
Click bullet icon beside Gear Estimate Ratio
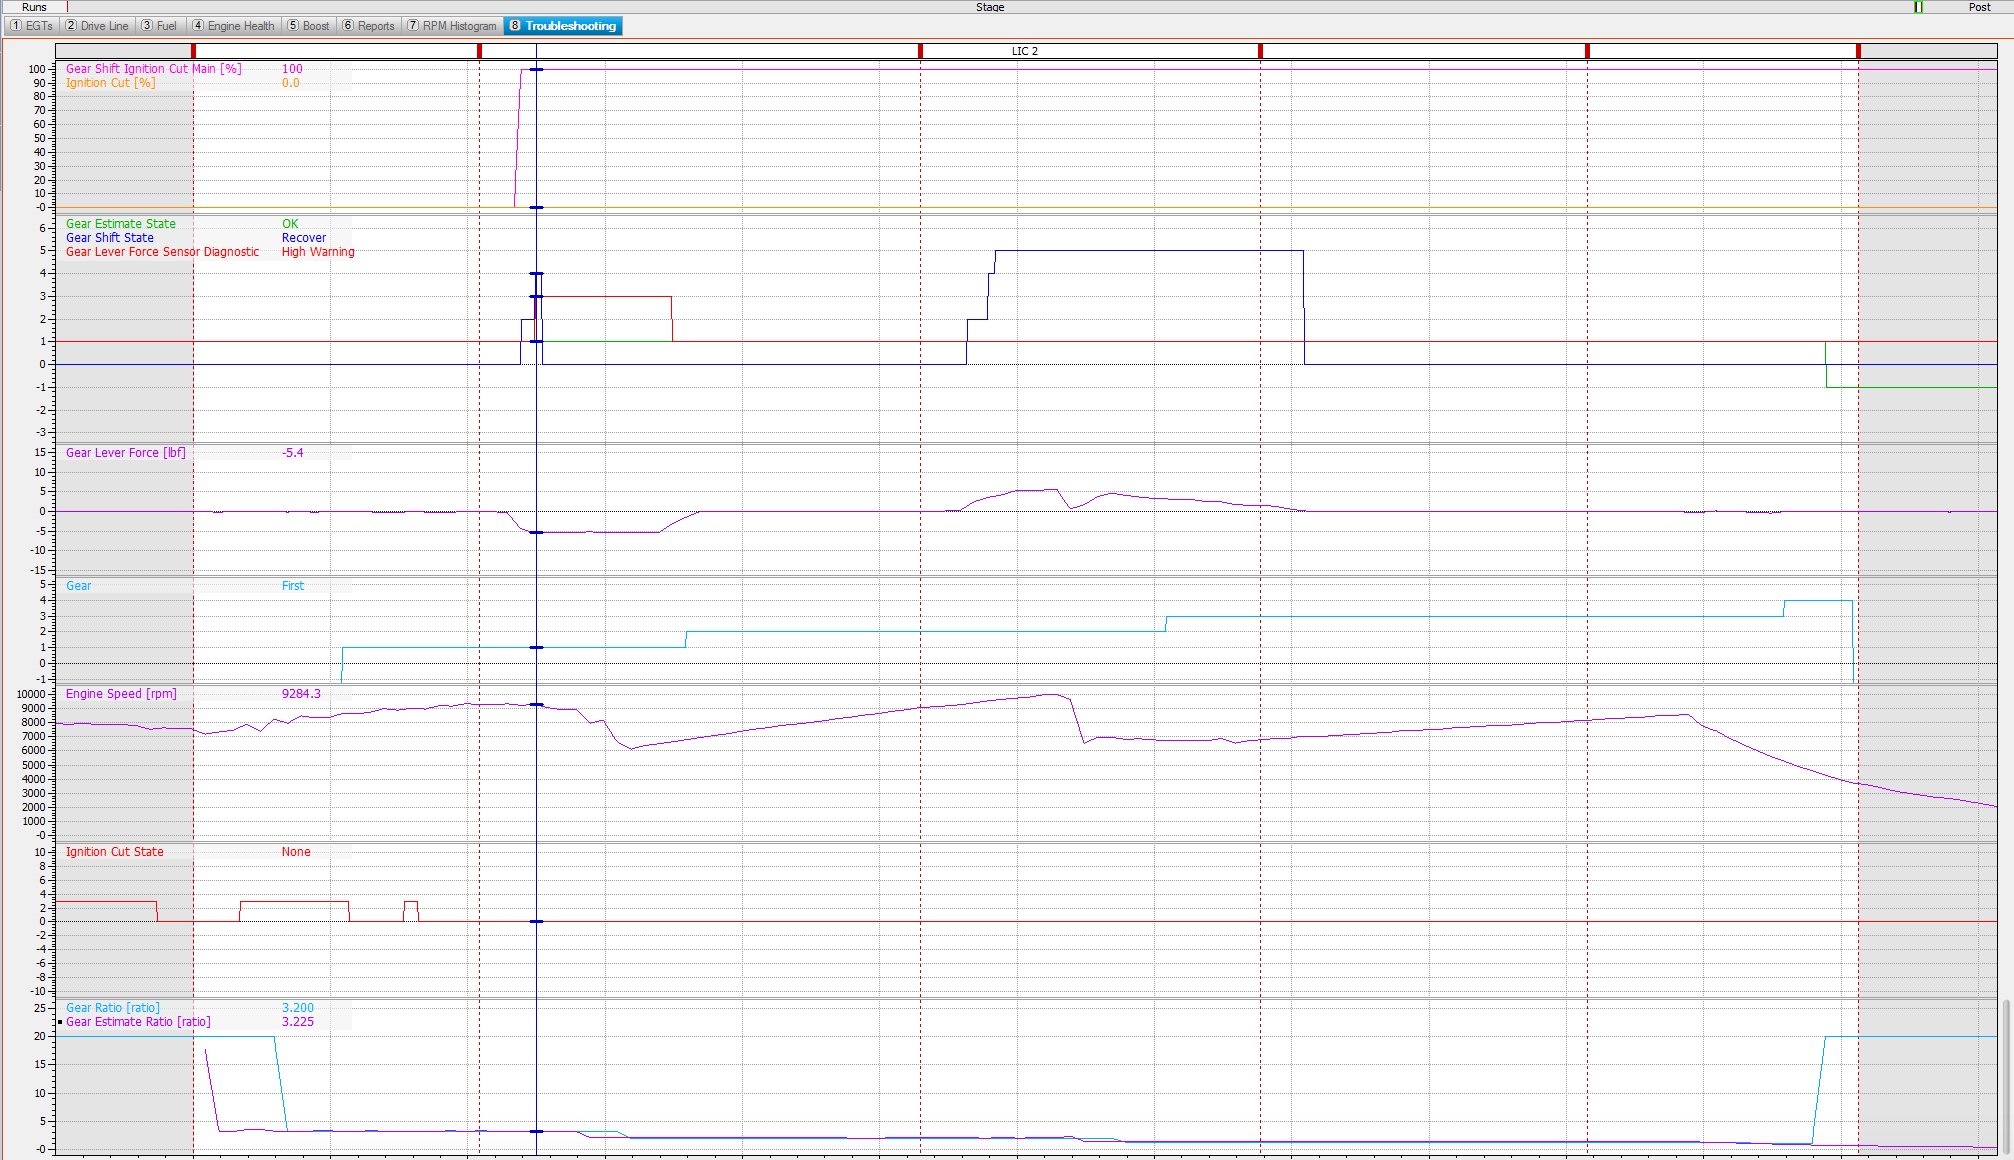pos(60,1022)
